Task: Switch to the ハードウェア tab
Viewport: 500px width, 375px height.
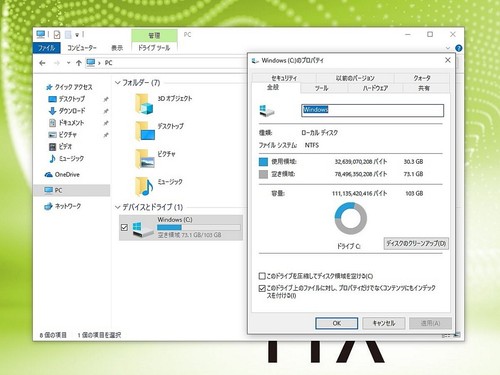Action: point(376,88)
